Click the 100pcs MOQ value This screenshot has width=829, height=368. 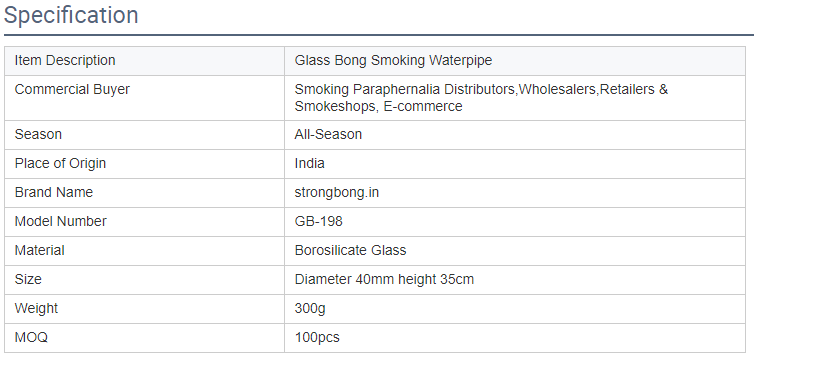click(317, 337)
